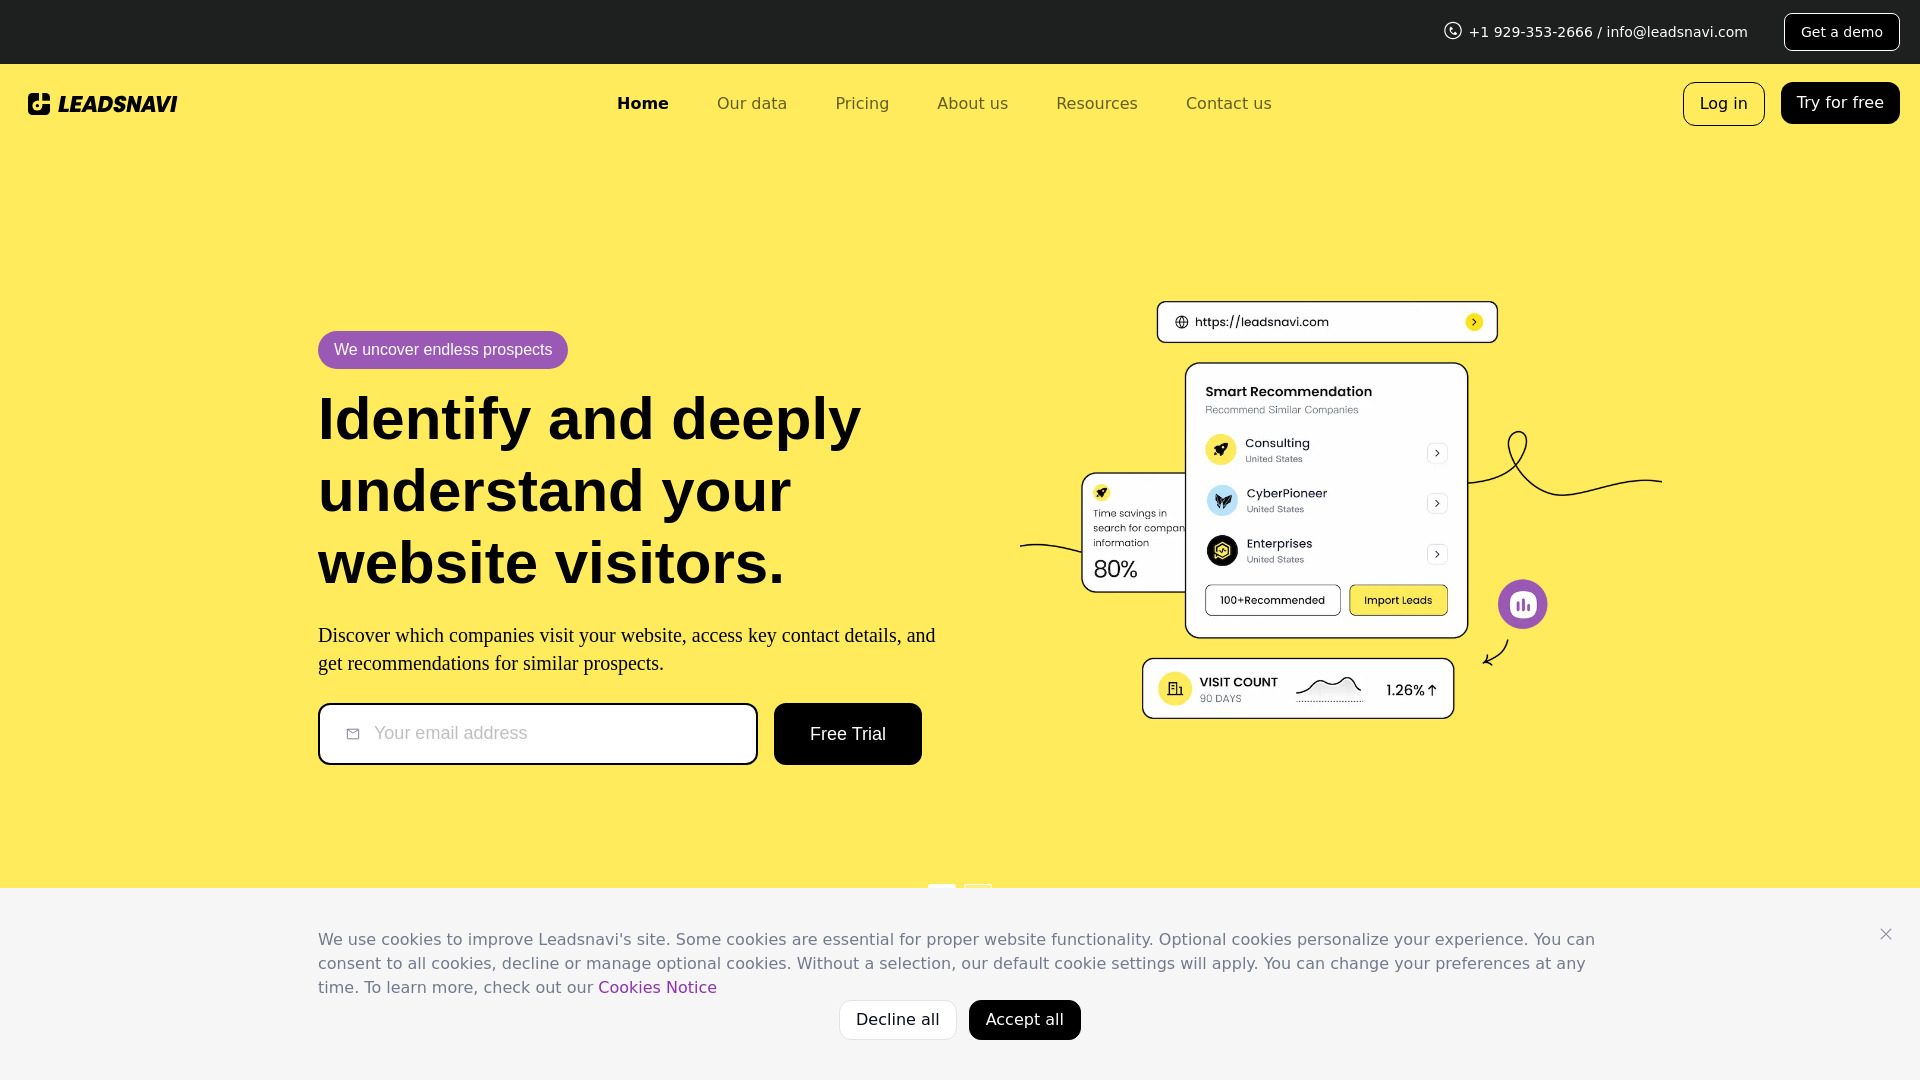Expand the Our data navigation item
Image resolution: width=1920 pixels, height=1080 pixels.
(752, 103)
